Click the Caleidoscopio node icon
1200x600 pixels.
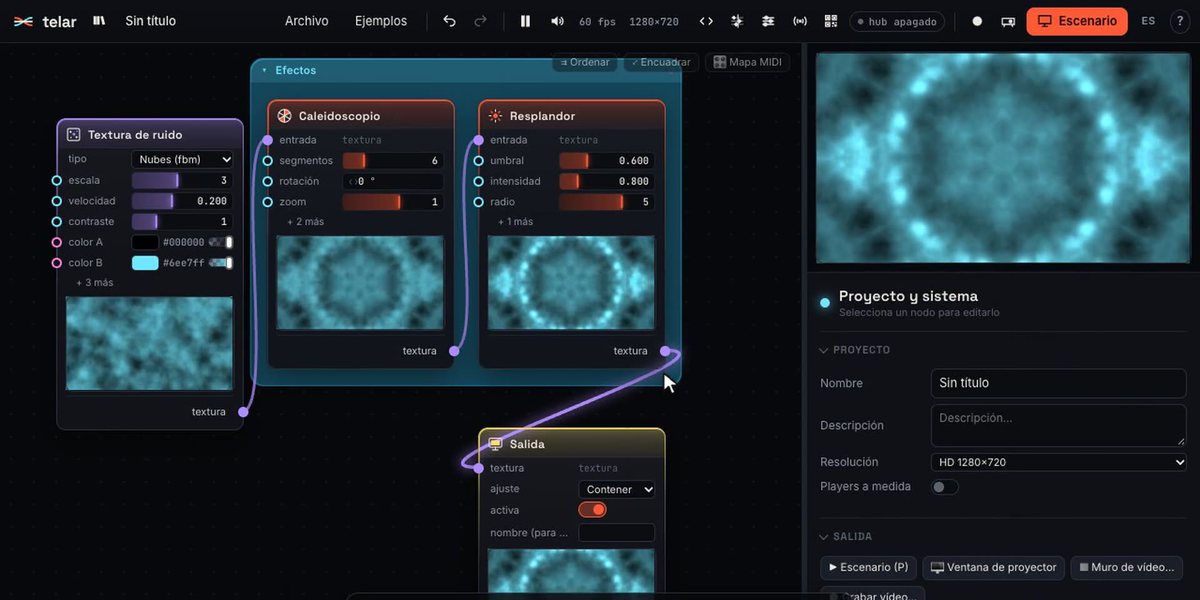(284, 116)
